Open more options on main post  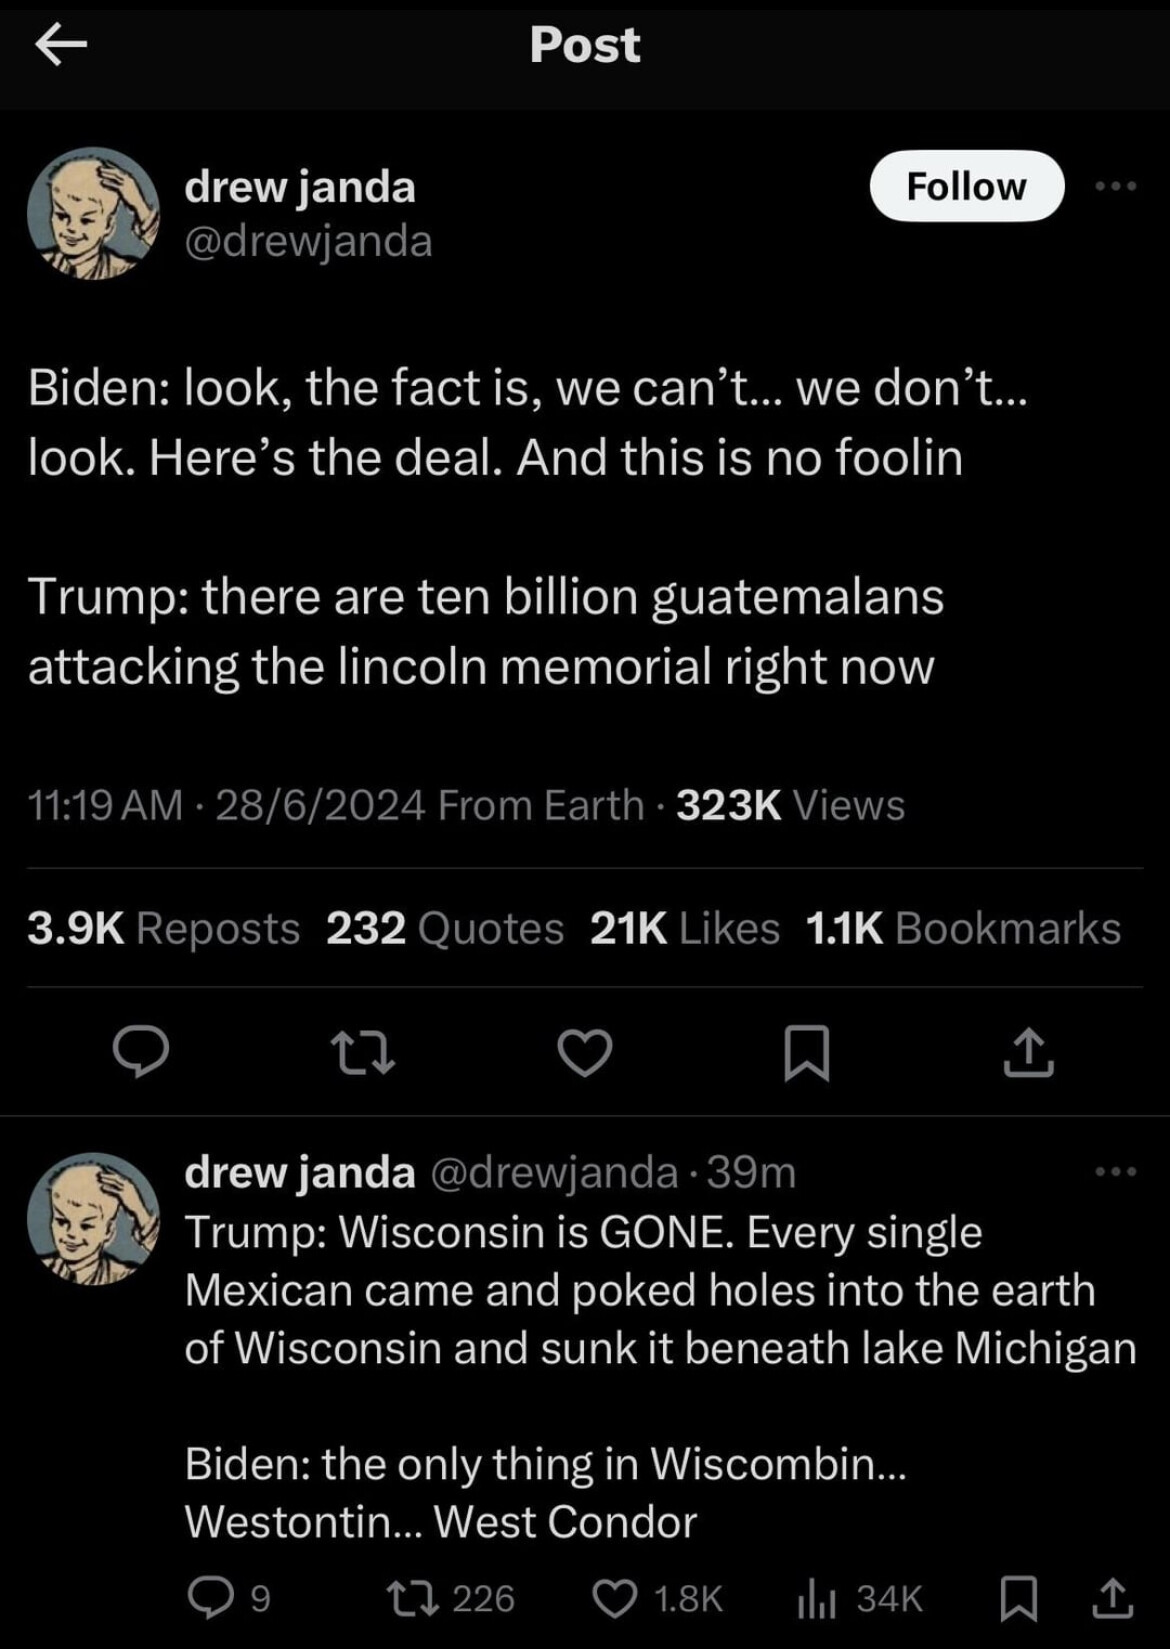point(1115,186)
